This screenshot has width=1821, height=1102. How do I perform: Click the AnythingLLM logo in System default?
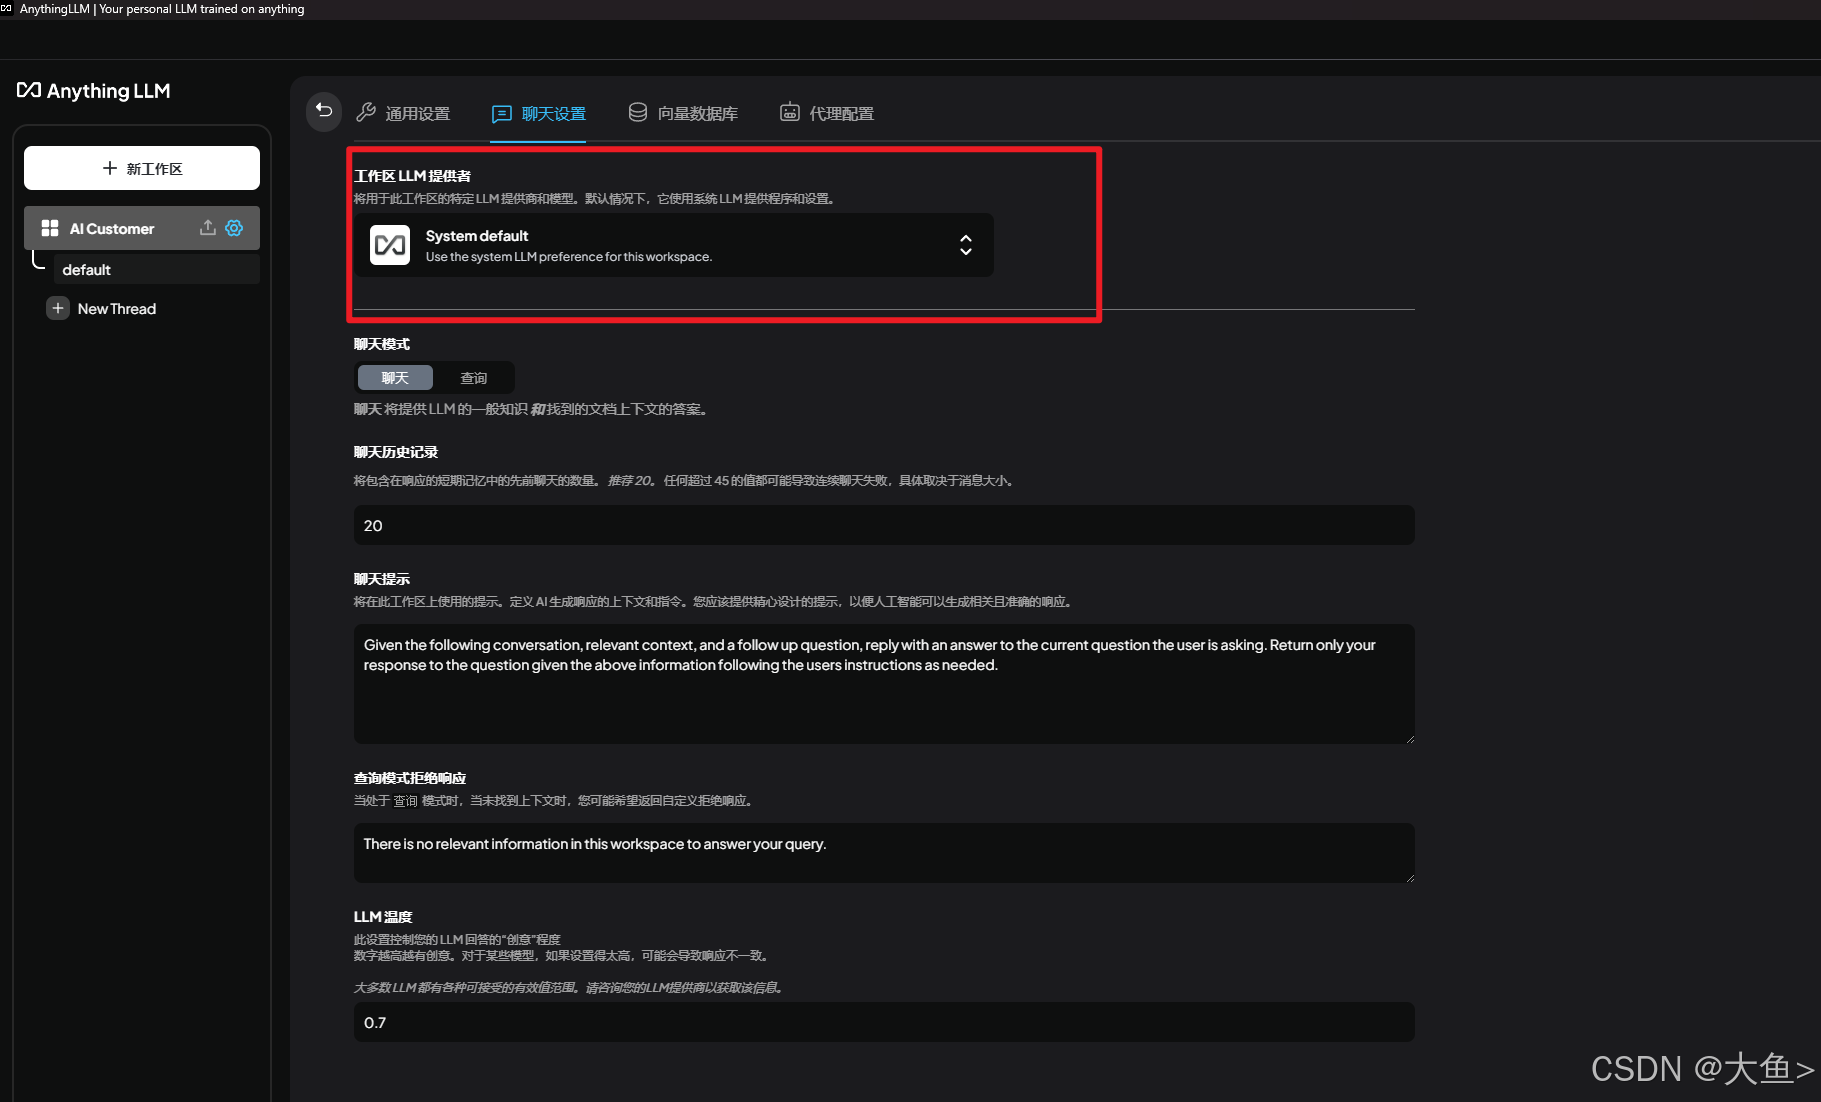click(x=390, y=245)
